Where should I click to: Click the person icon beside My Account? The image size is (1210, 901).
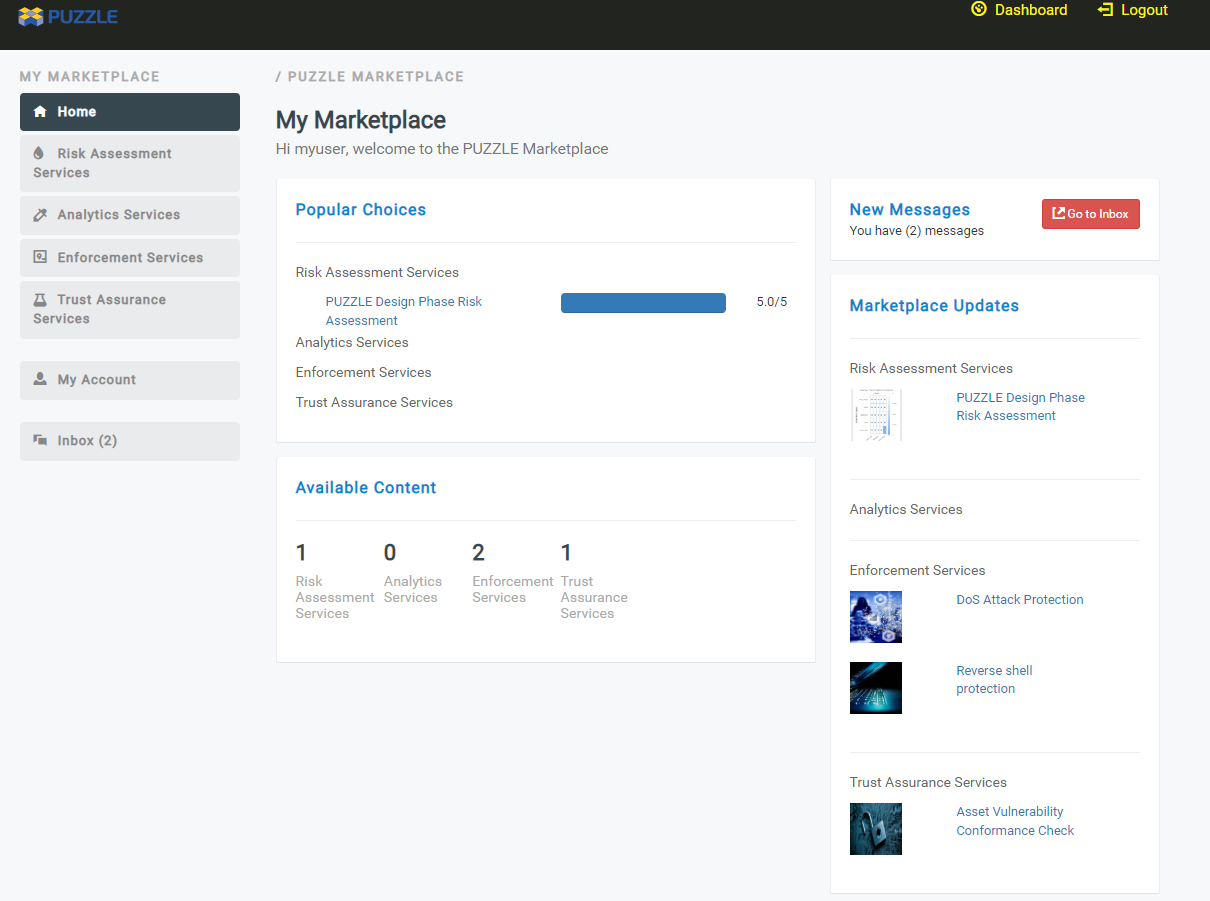40,379
